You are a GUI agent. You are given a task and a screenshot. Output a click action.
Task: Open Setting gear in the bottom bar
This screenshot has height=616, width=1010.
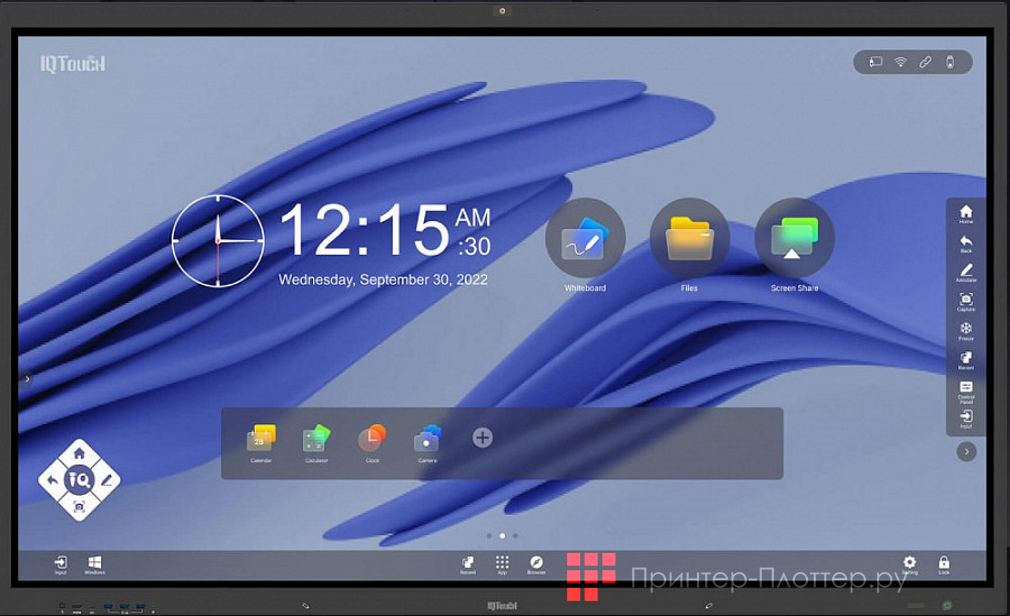(x=909, y=564)
